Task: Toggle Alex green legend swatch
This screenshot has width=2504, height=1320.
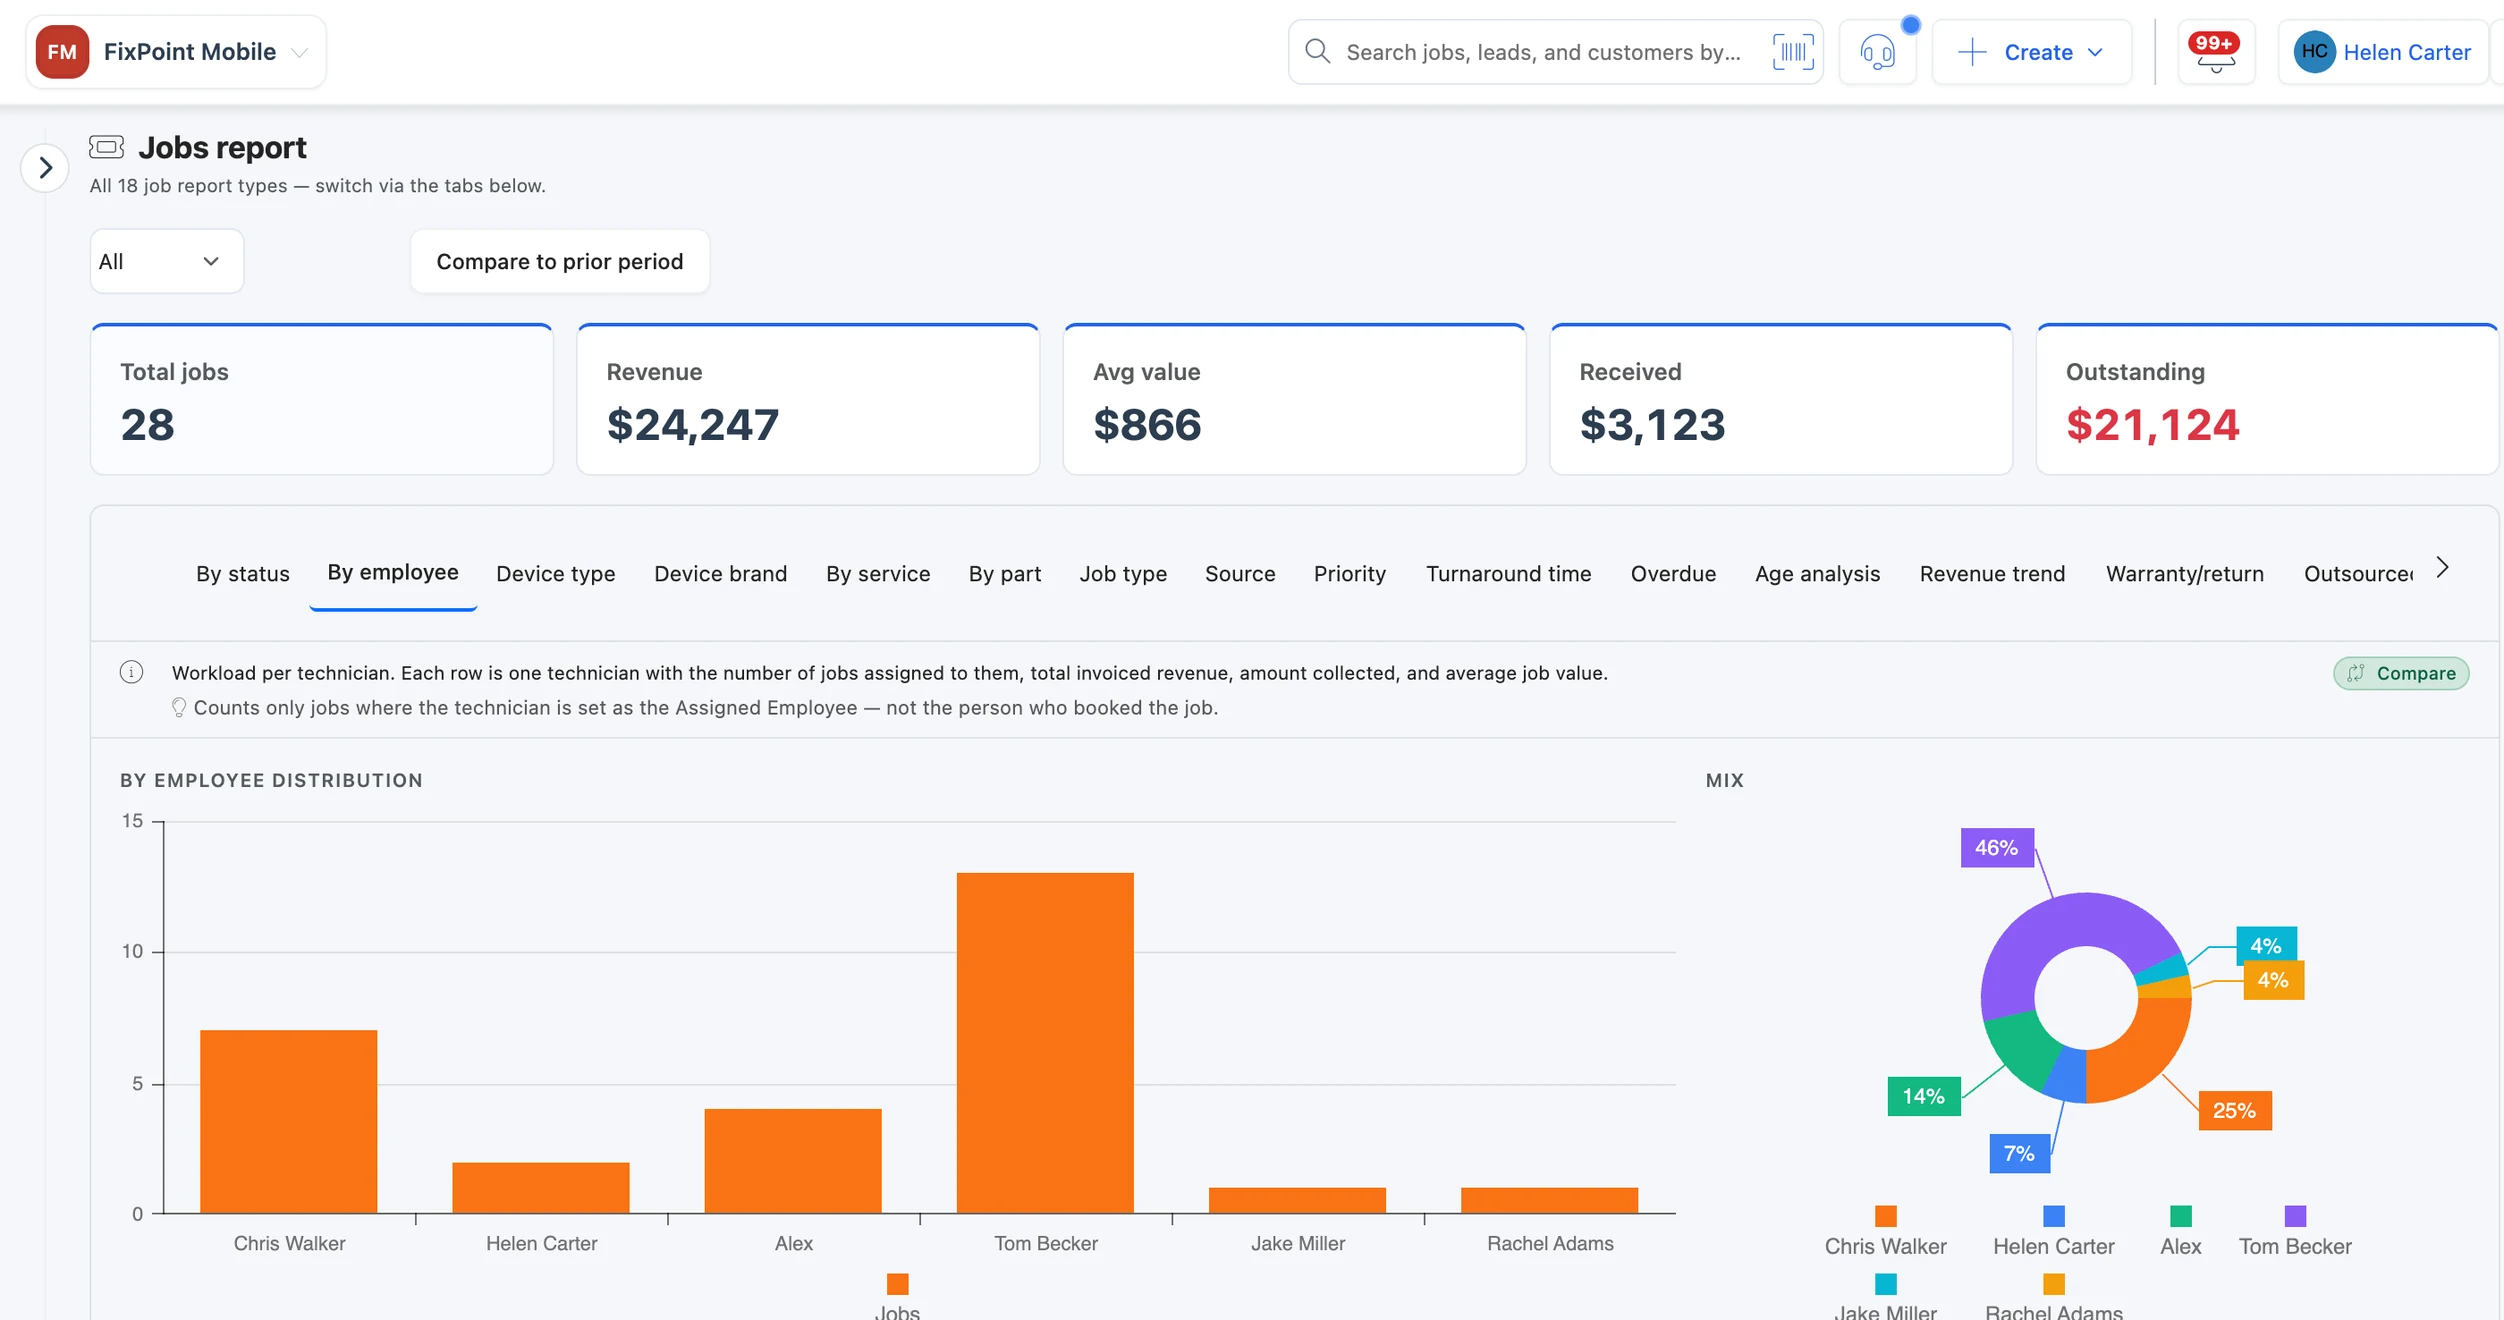Action: (x=2180, y=1216)
